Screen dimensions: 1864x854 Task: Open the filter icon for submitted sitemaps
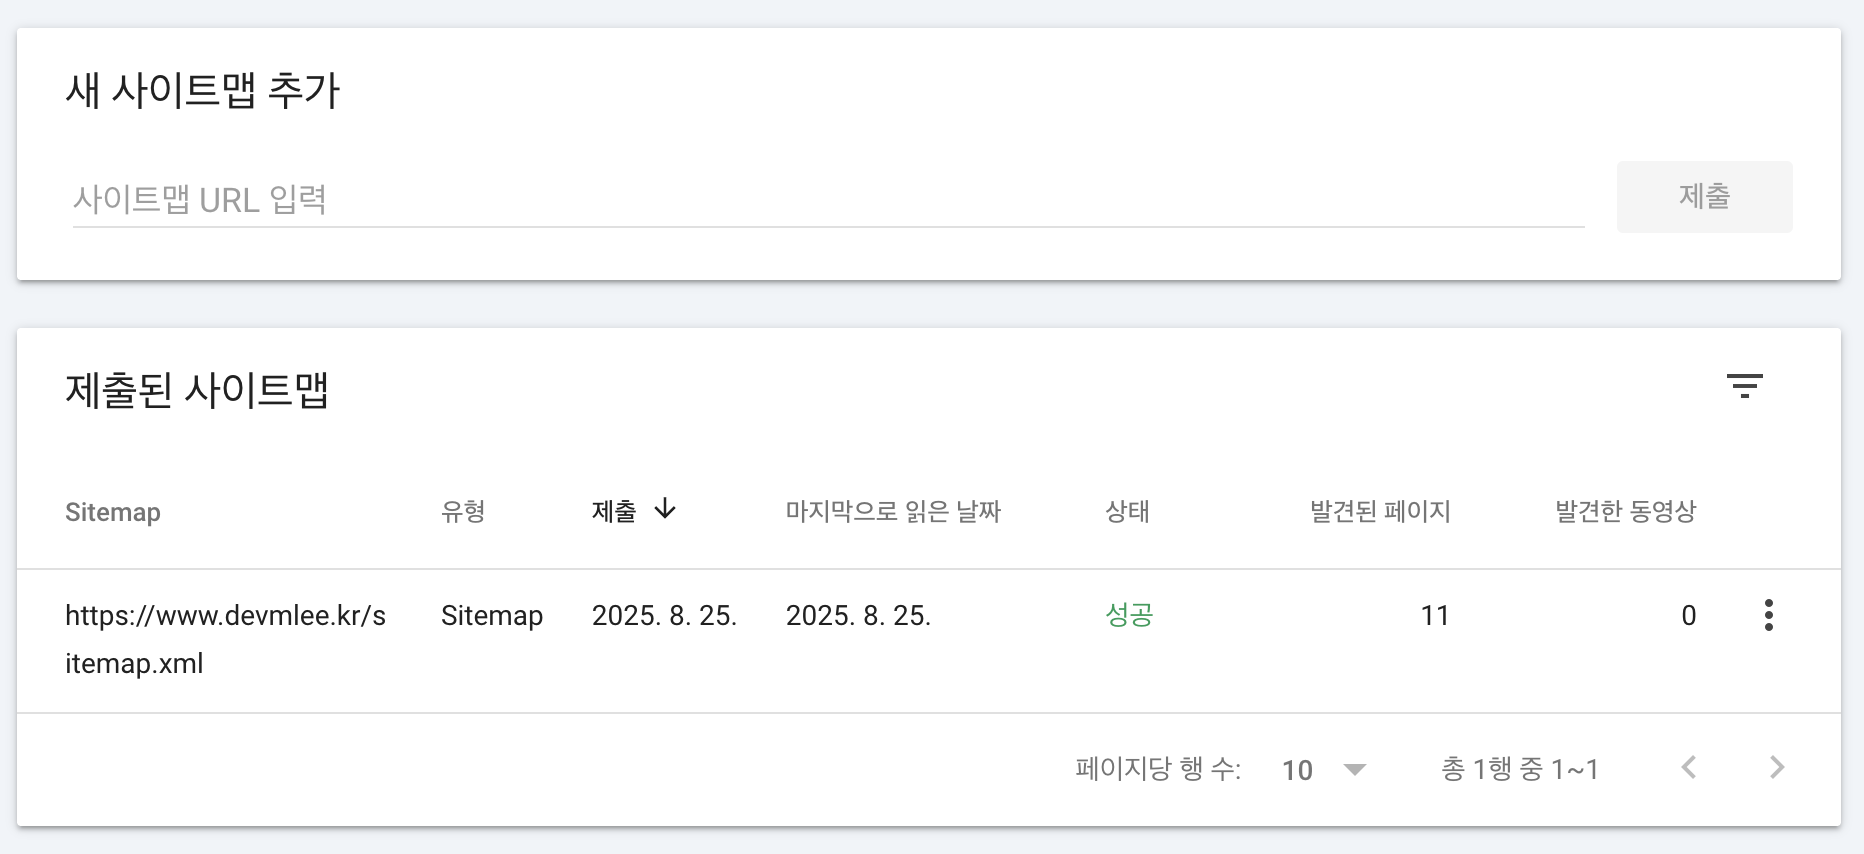click(x=1747, y=387)
